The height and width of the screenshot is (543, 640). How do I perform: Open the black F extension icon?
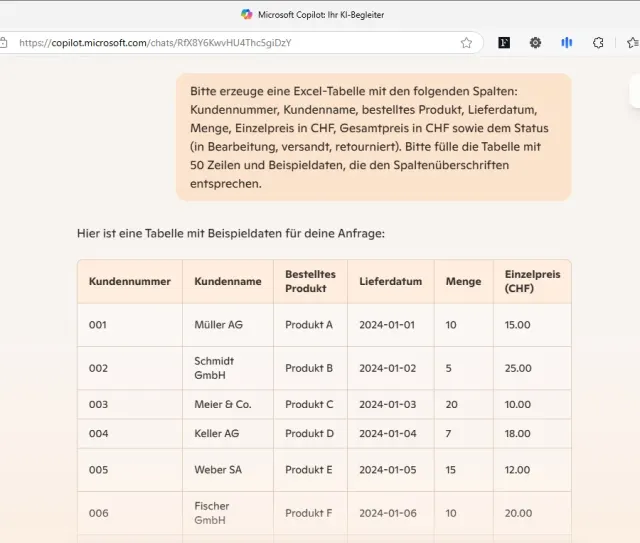coord(505,43)
